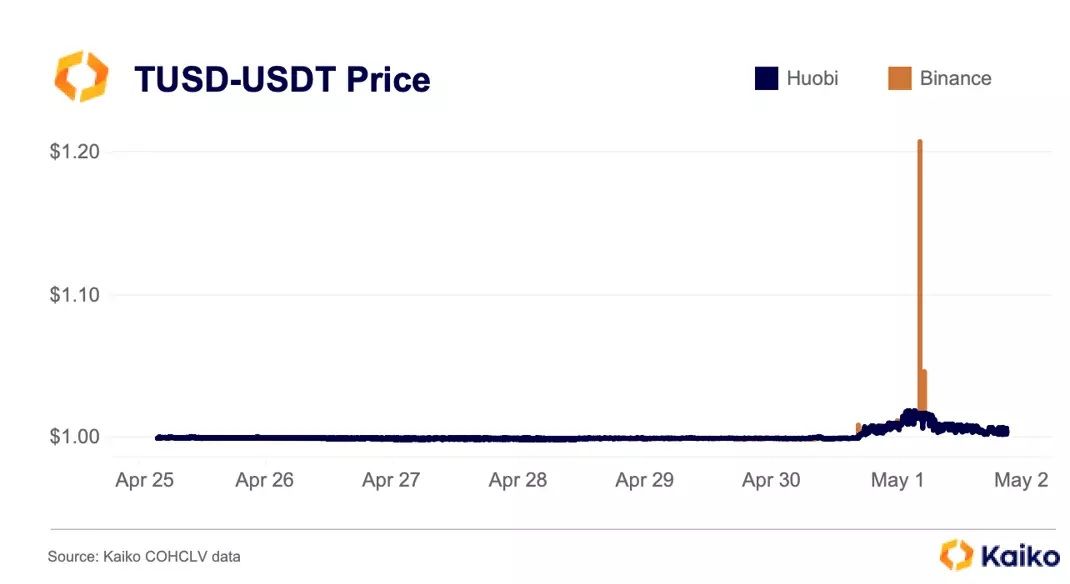Select the May 2 date tick label
This screenshot has height=584, width=1070.
click(1021, 480)
